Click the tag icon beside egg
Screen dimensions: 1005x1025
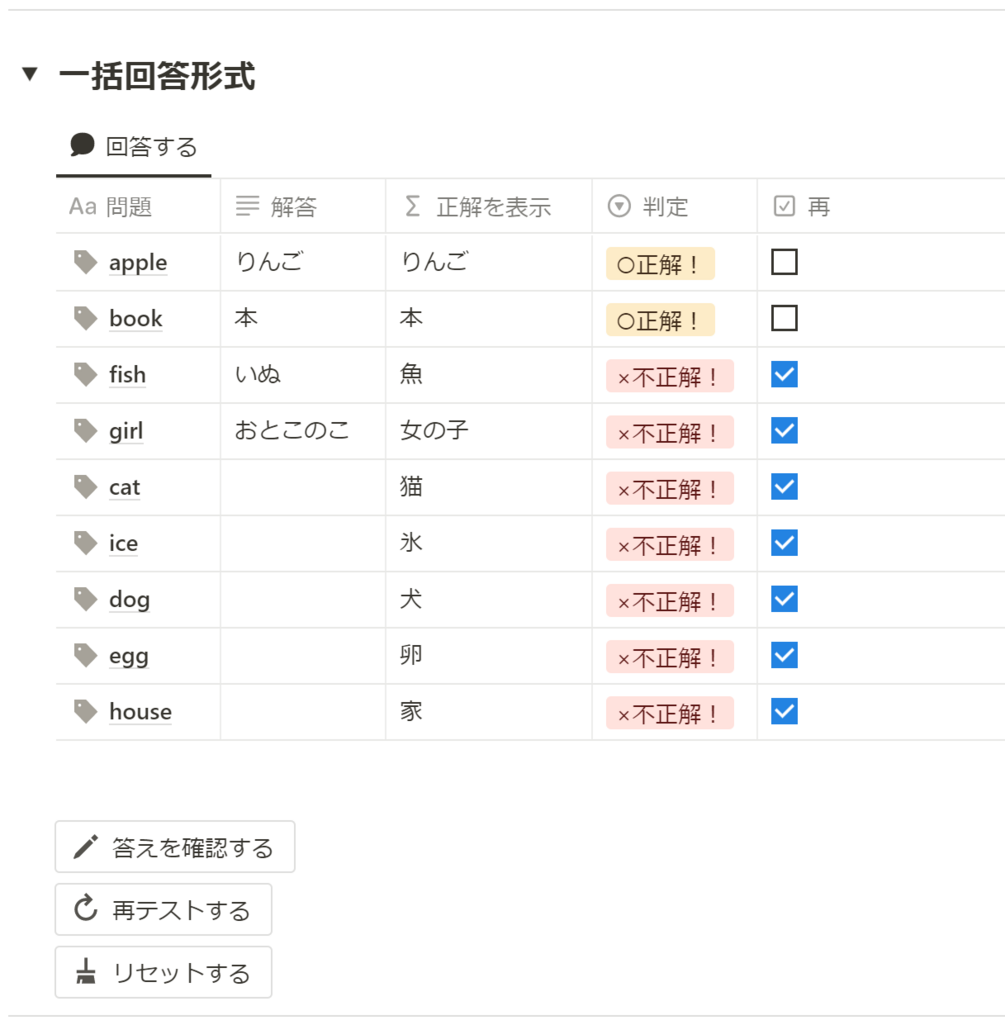click(86, 655)
